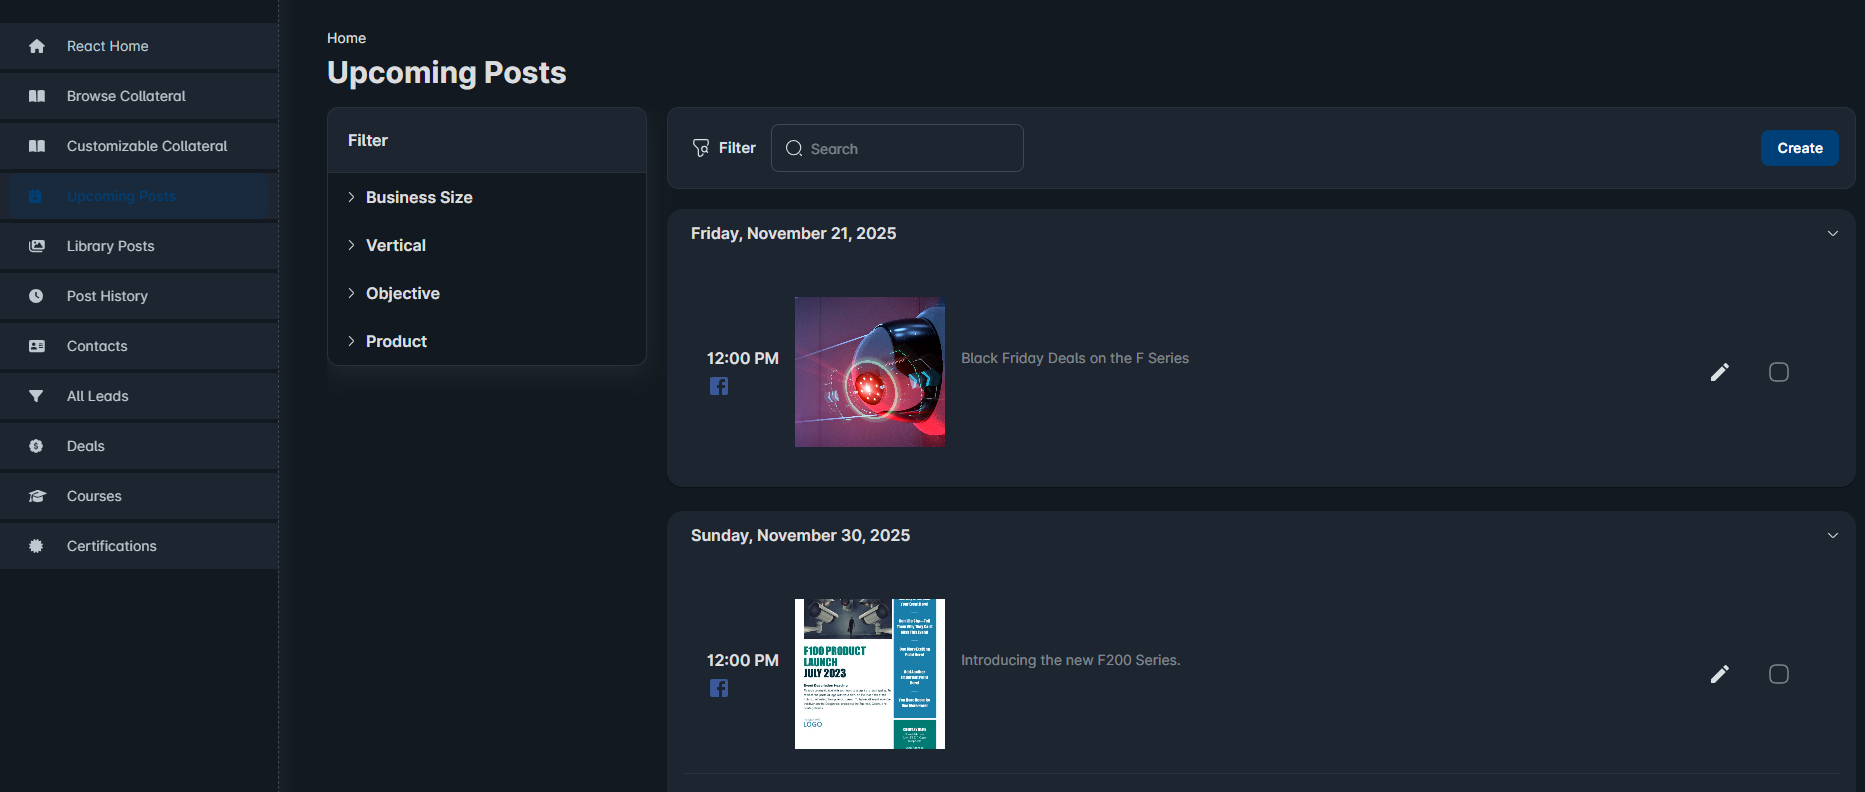Viewport: 1865px width, 792px height.
Task: Click the Search input field
Action: pyautogui.click(x=897, y=148)
